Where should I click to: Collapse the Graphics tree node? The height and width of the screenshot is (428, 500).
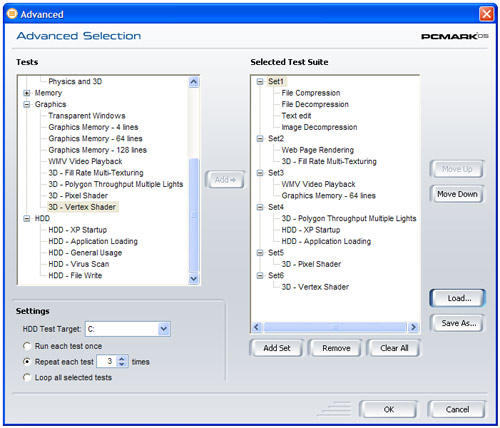(x=27, y=104)
